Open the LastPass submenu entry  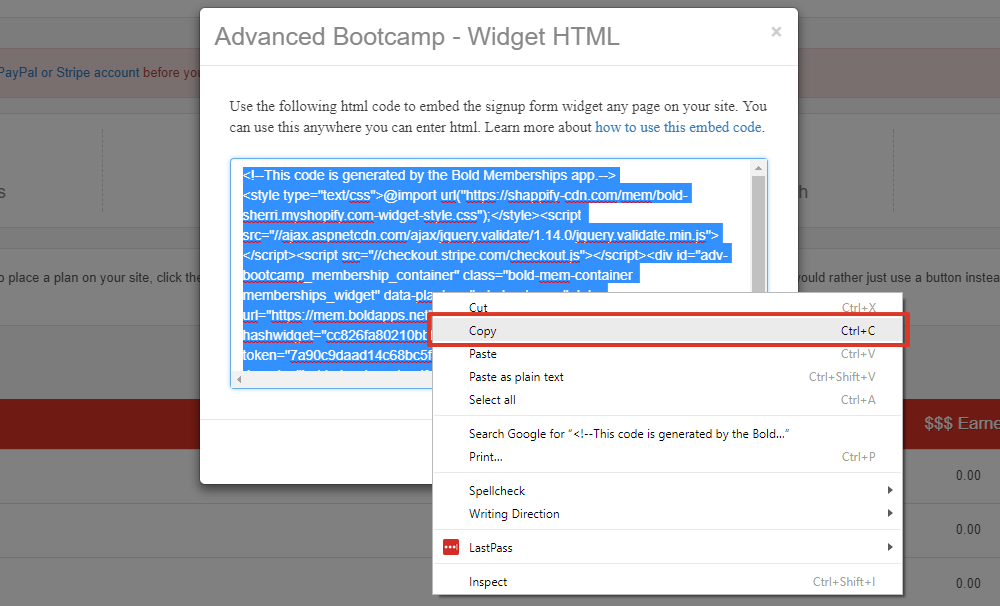(667, 547)
